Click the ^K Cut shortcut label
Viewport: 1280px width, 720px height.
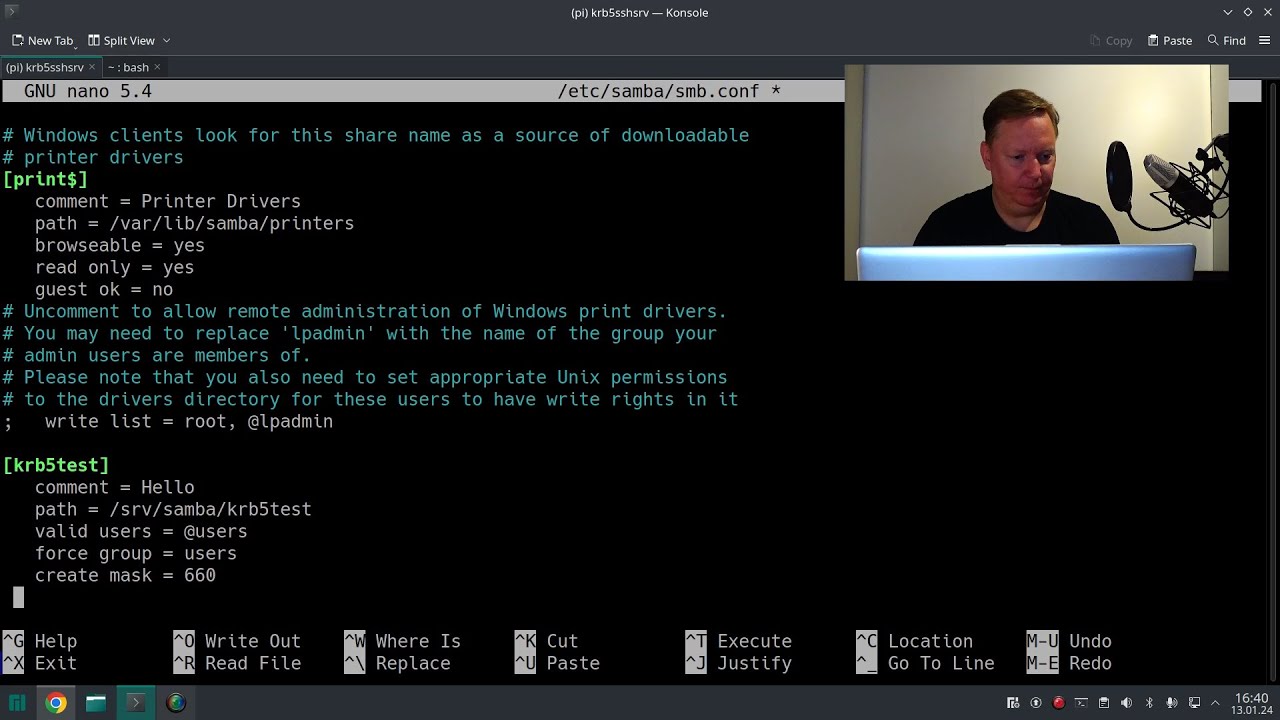coord(546,641)
